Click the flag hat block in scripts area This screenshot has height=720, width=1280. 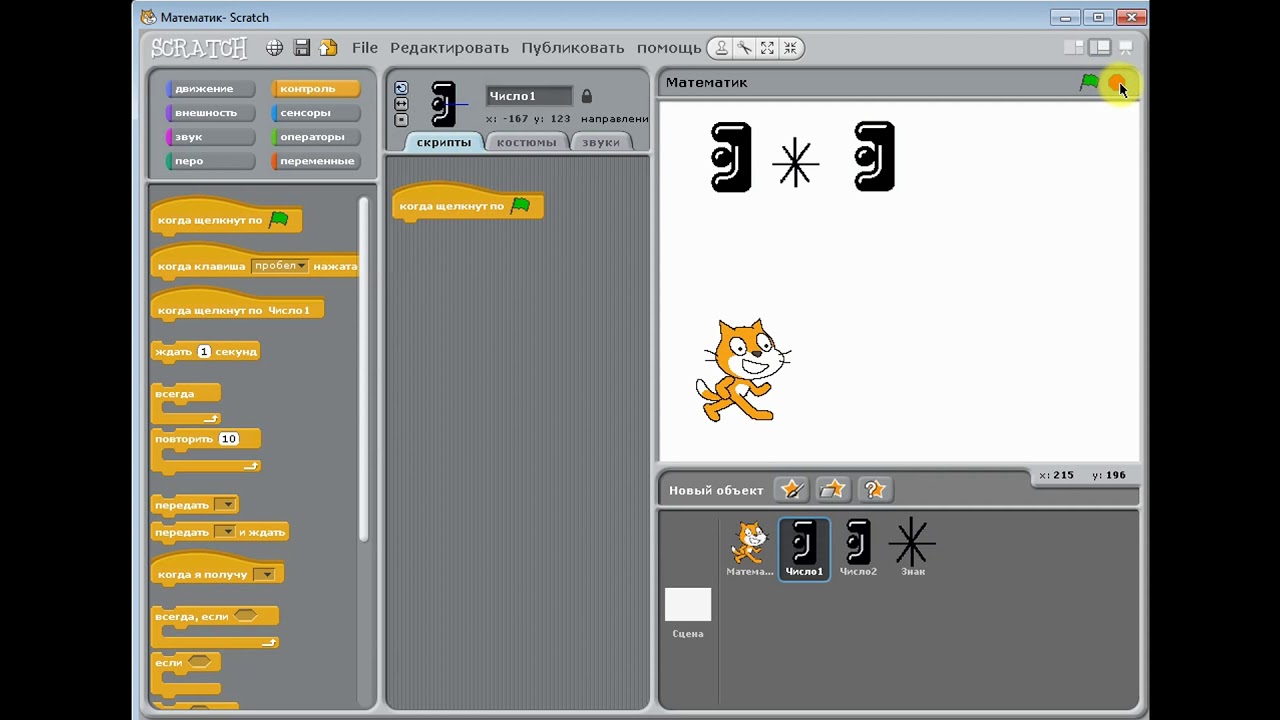[468, 204]
